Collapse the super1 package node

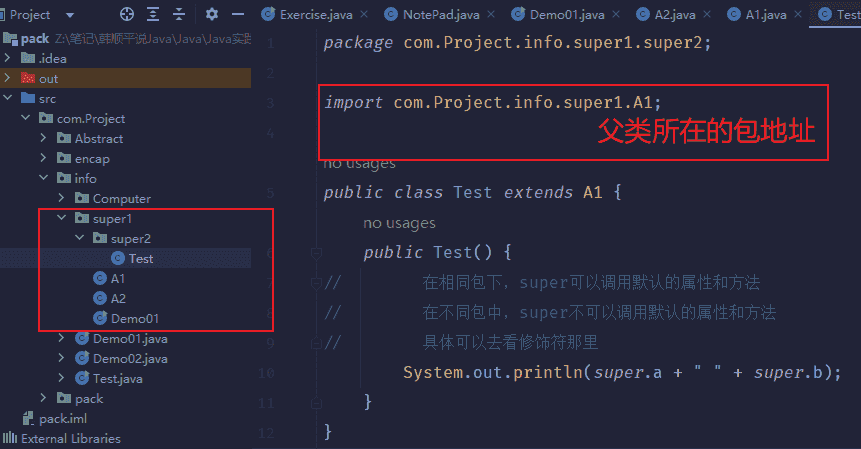pos(62,219)
